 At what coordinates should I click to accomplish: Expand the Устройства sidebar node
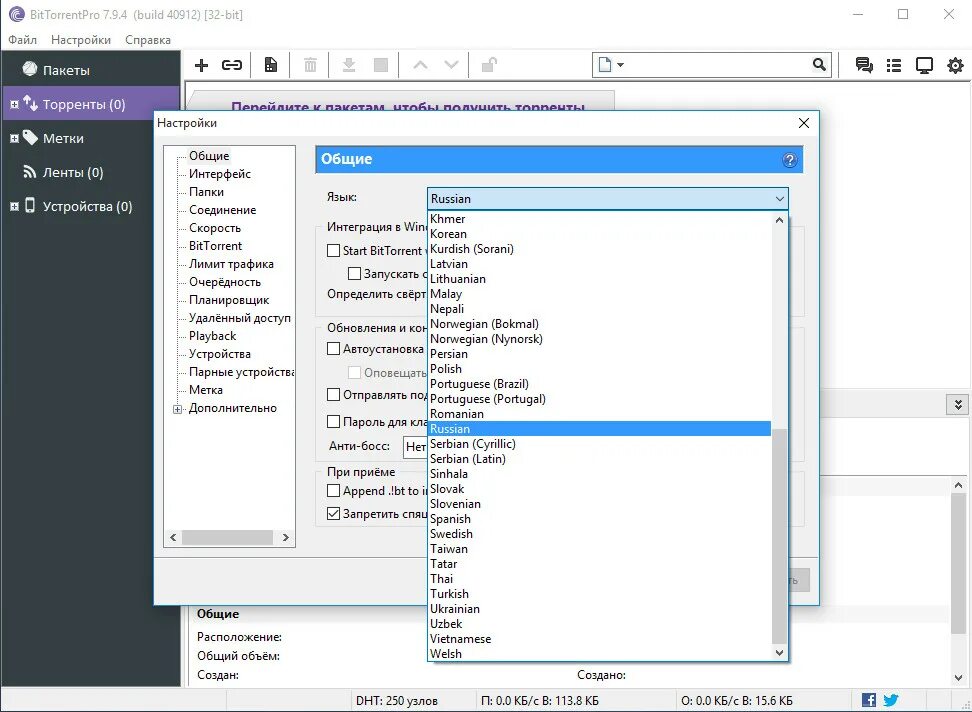(x=14, y=207)
